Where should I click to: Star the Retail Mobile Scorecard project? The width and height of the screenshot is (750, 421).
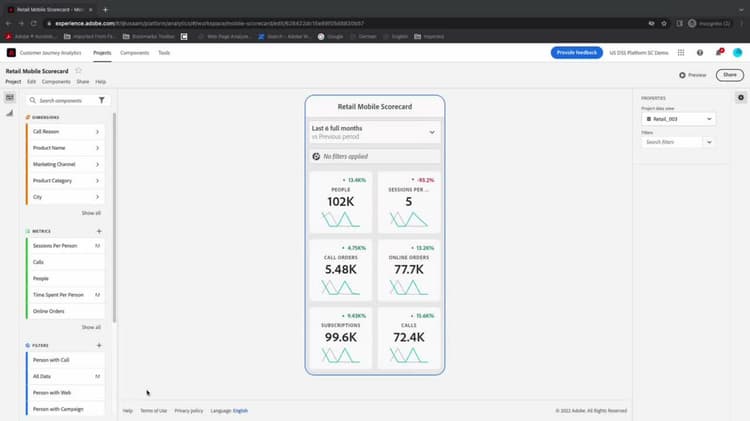[x=78, y=71]
